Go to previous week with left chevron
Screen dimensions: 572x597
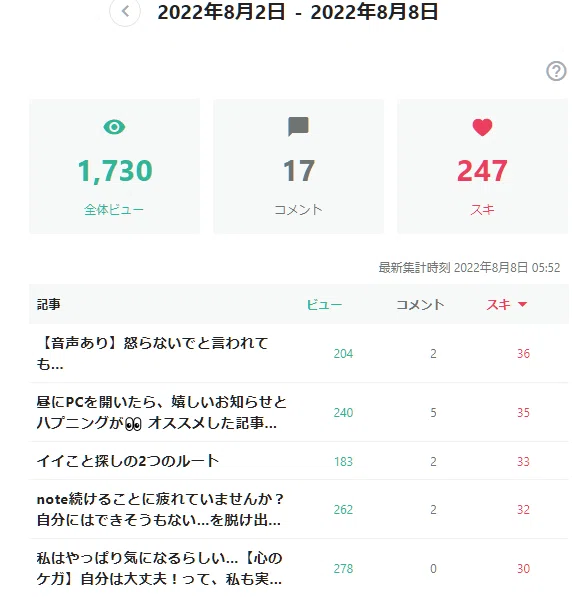(x=125, y=11)
